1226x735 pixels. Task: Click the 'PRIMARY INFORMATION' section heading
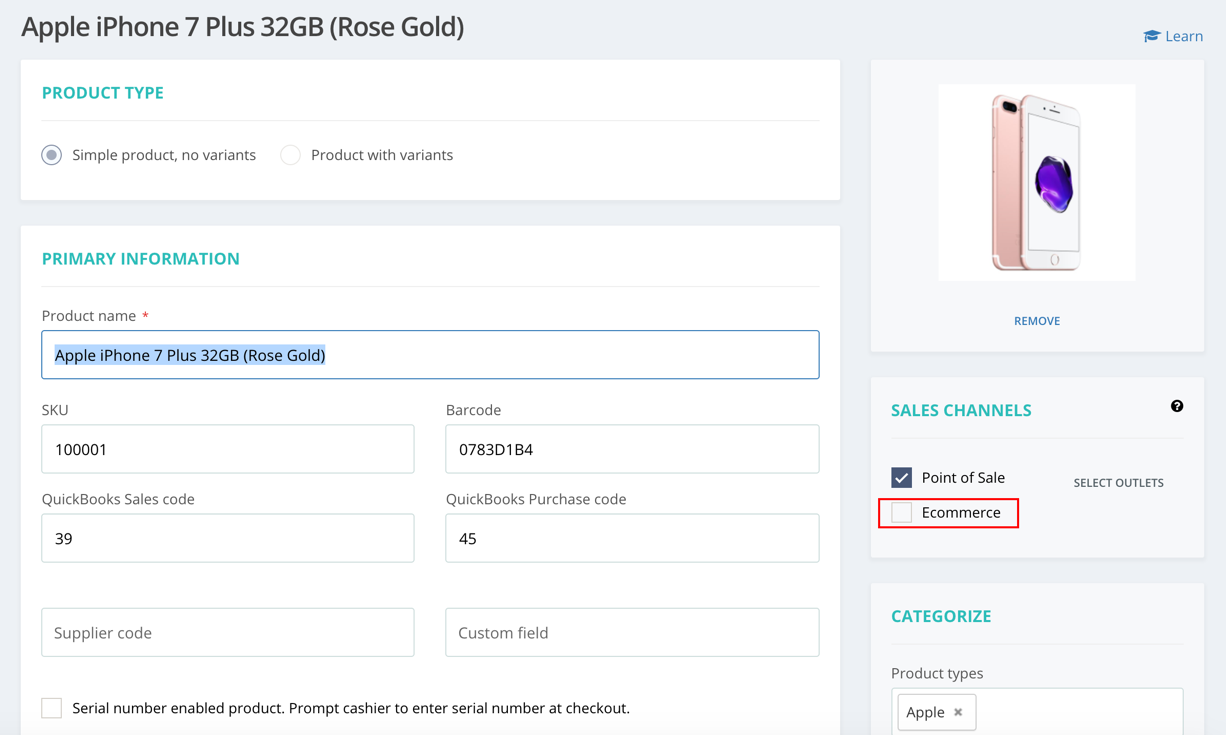(x=141, y=259)
